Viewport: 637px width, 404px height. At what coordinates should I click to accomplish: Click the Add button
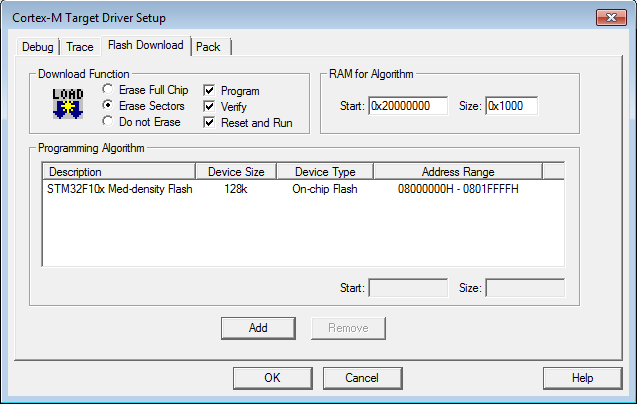[258, 328]
